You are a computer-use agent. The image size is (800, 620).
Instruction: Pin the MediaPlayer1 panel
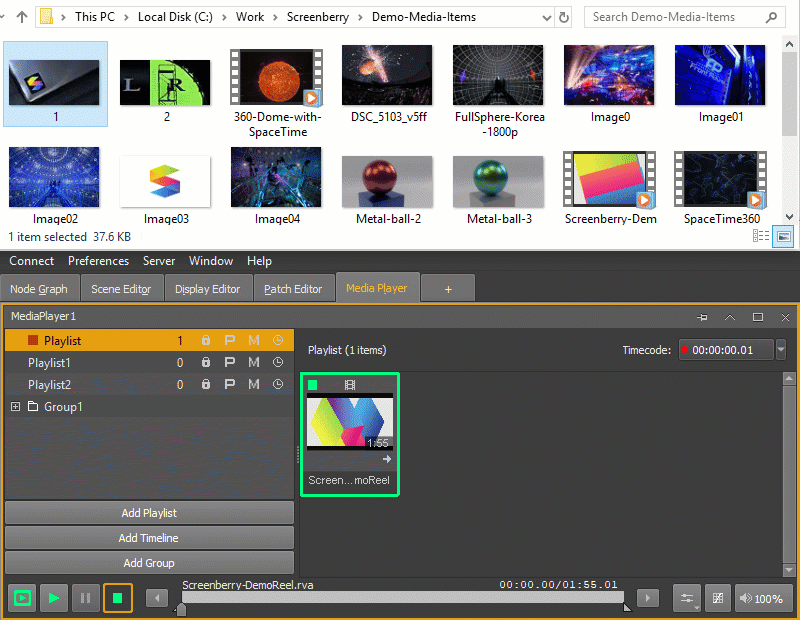tap(702, 317)
